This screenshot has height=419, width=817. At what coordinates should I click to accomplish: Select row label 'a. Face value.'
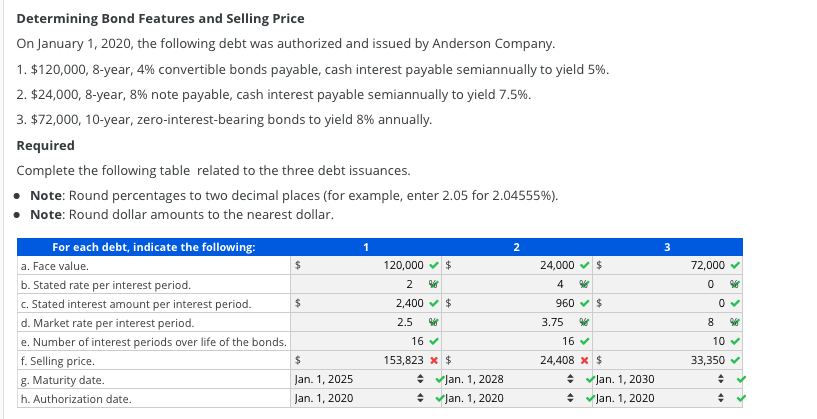(55, 266)
